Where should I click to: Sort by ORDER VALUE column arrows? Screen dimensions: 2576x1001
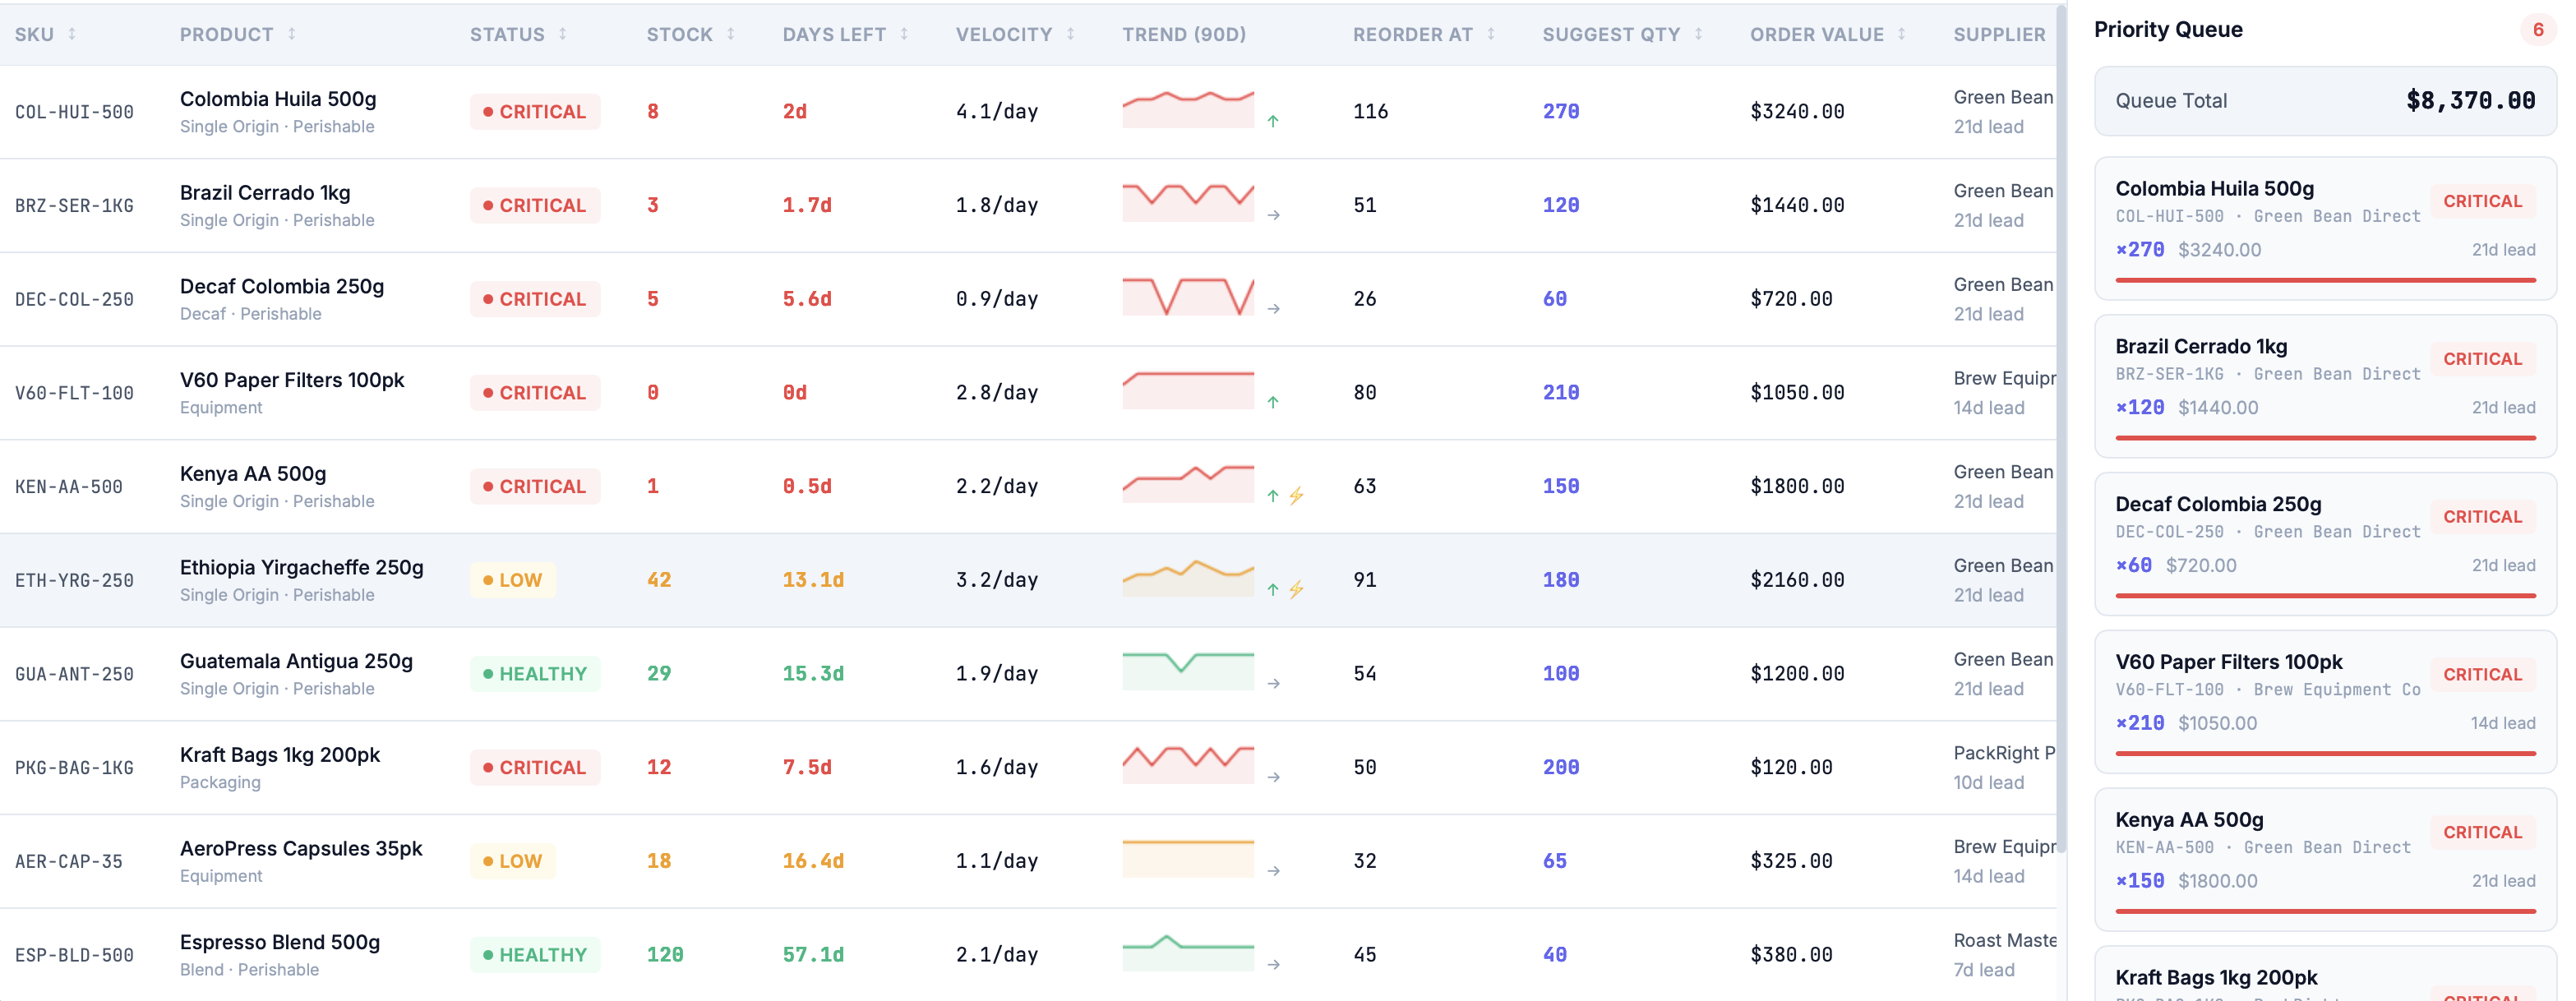1901,34
